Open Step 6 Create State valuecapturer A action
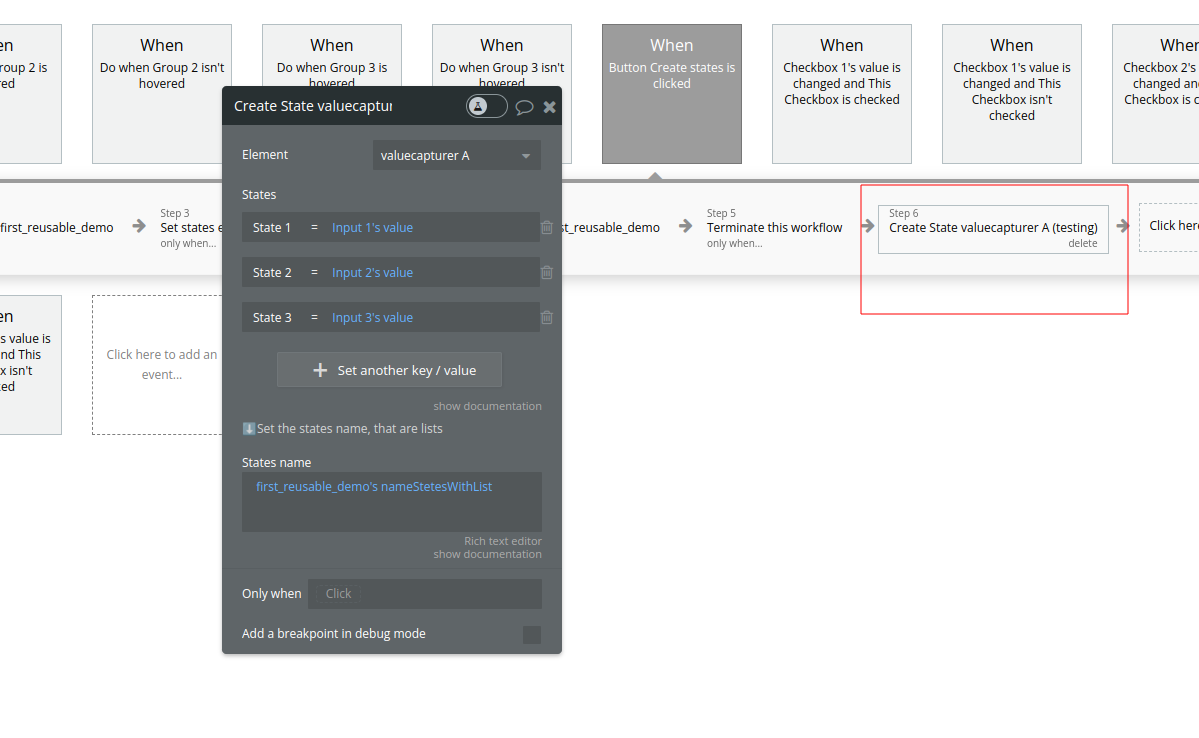1199x738 pixels. [x=993, y=227]
